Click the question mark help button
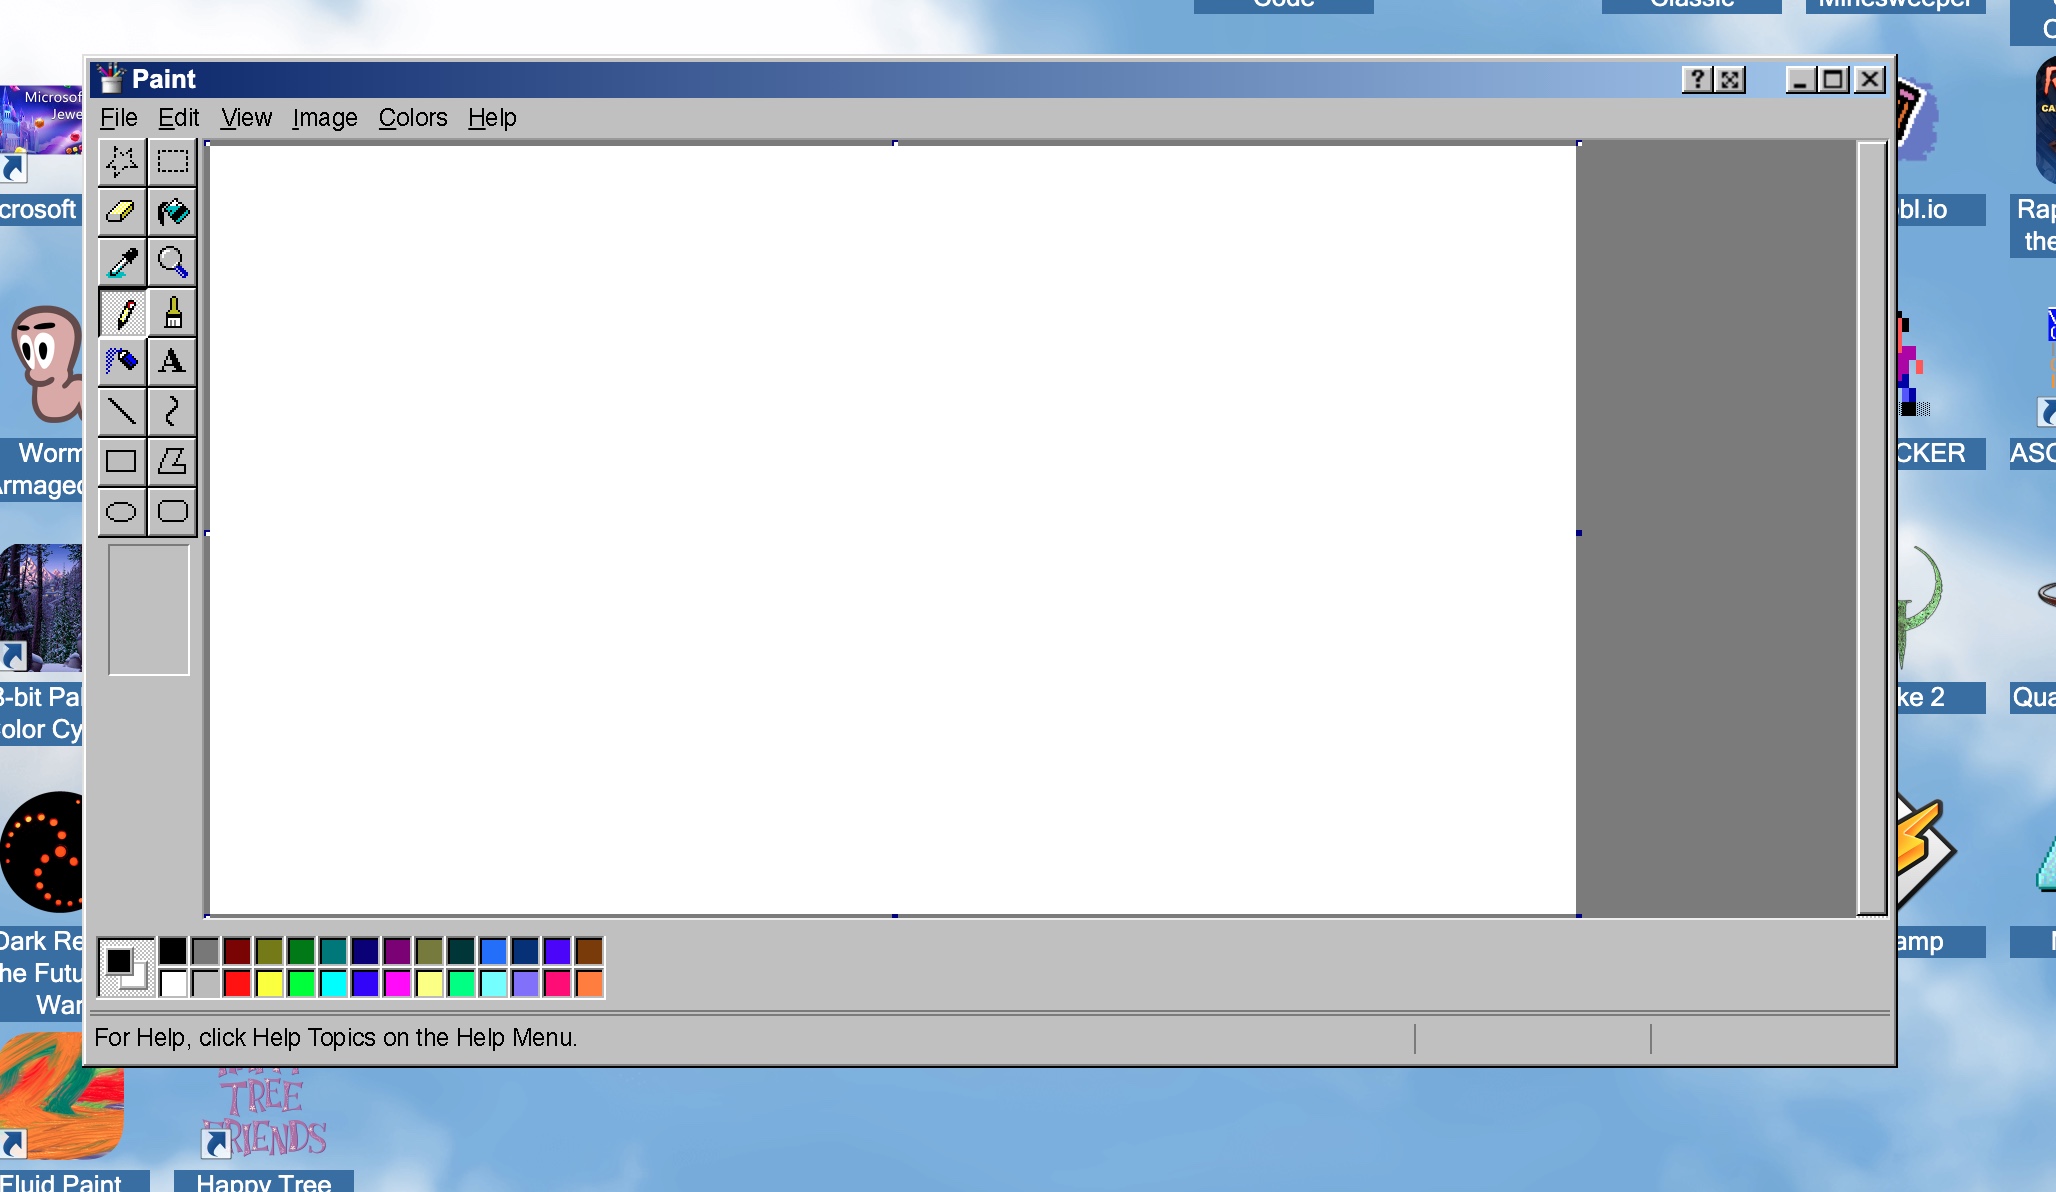Viewport: 2056px width, 1192px height. (1697, 80)
